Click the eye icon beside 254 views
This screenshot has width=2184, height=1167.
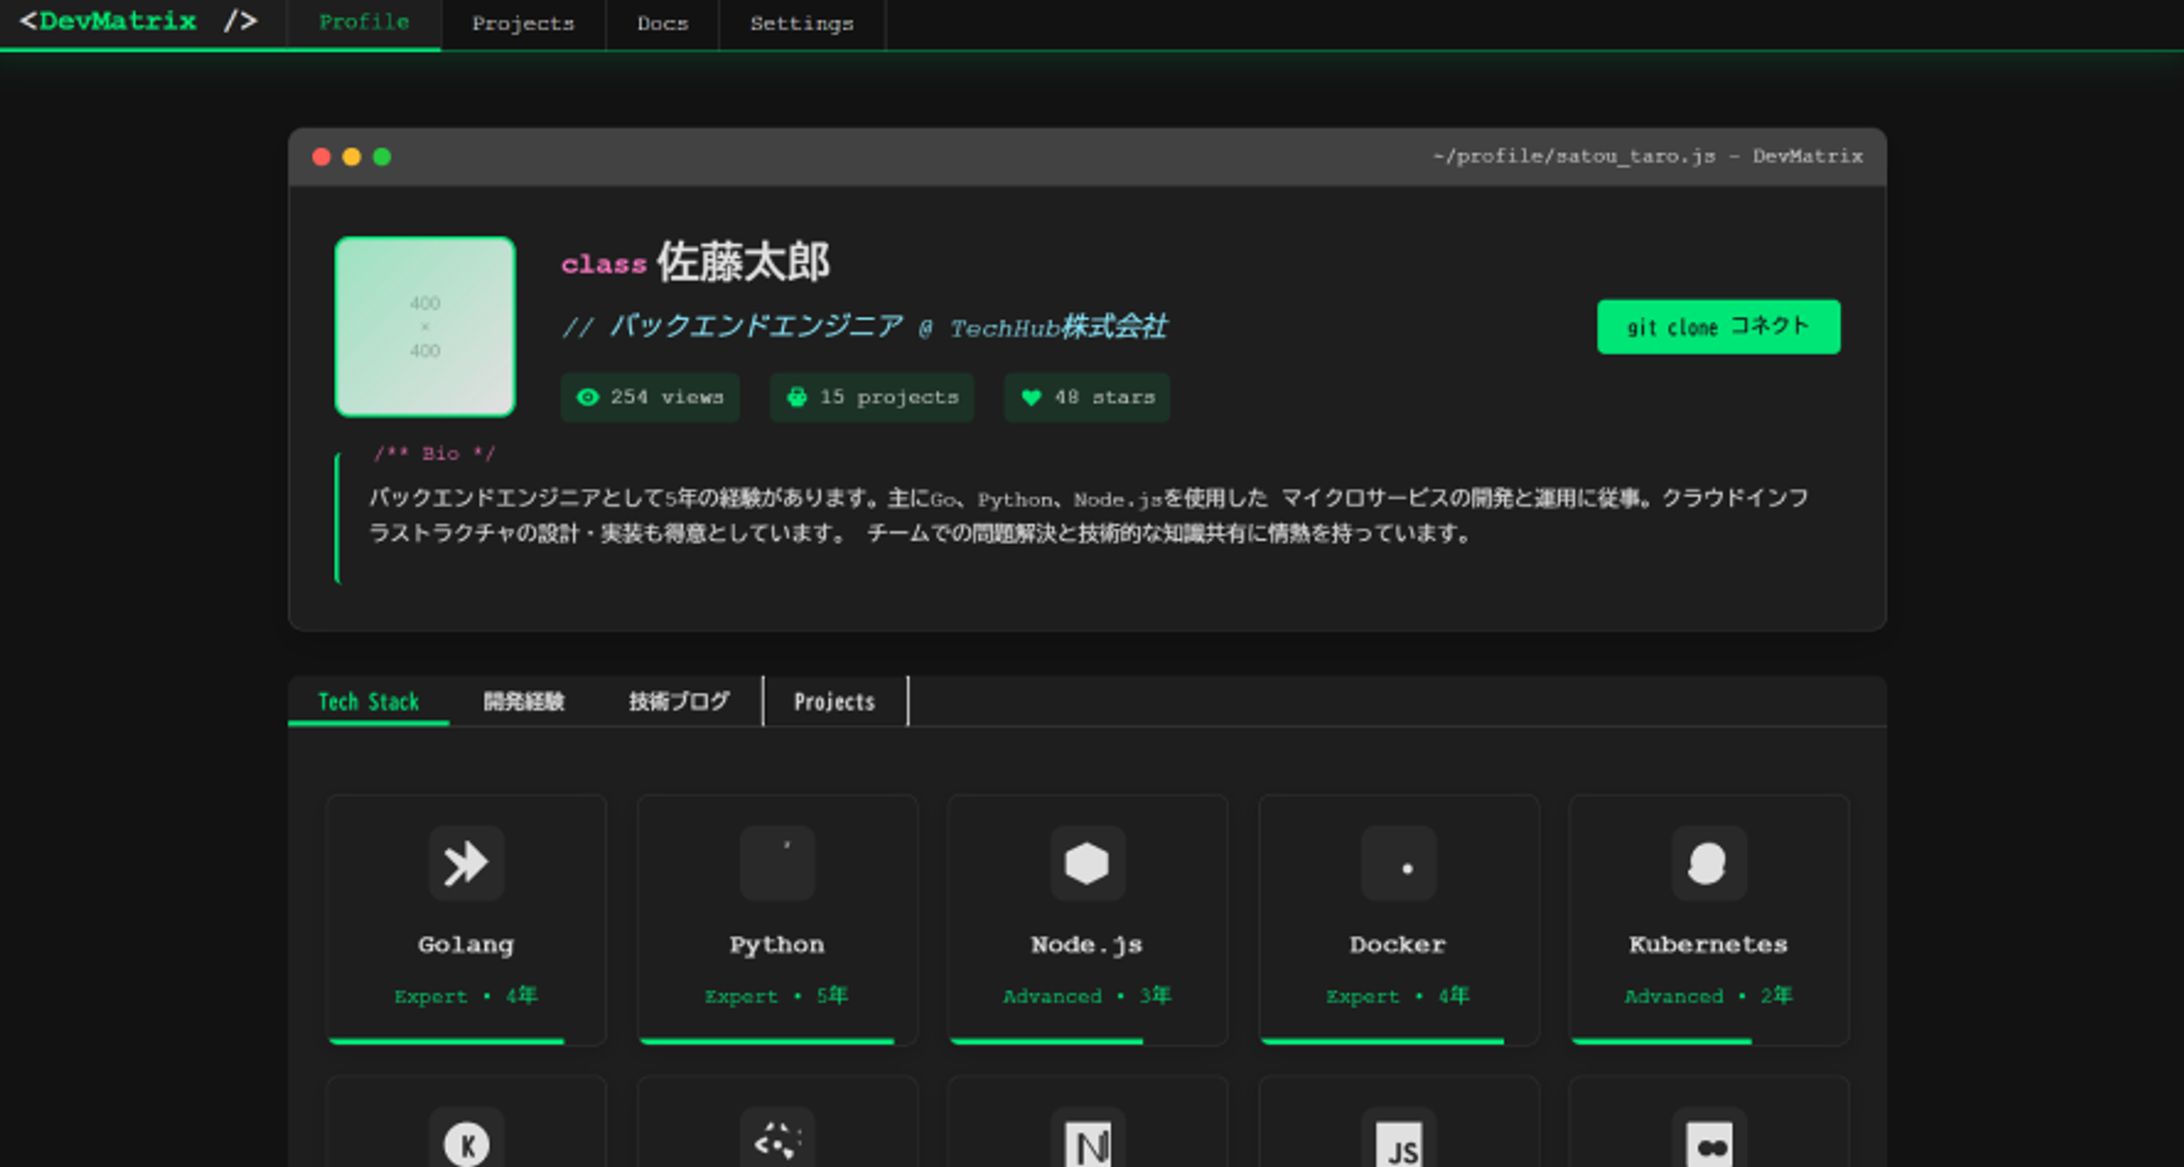[588, 397]
